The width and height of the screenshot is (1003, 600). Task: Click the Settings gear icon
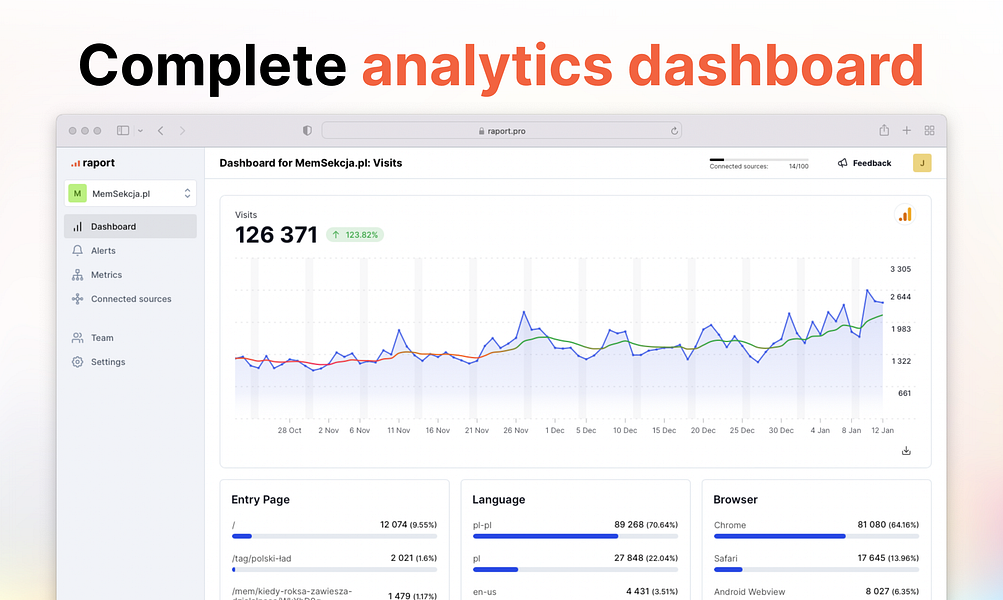click(x=77, y=362)
